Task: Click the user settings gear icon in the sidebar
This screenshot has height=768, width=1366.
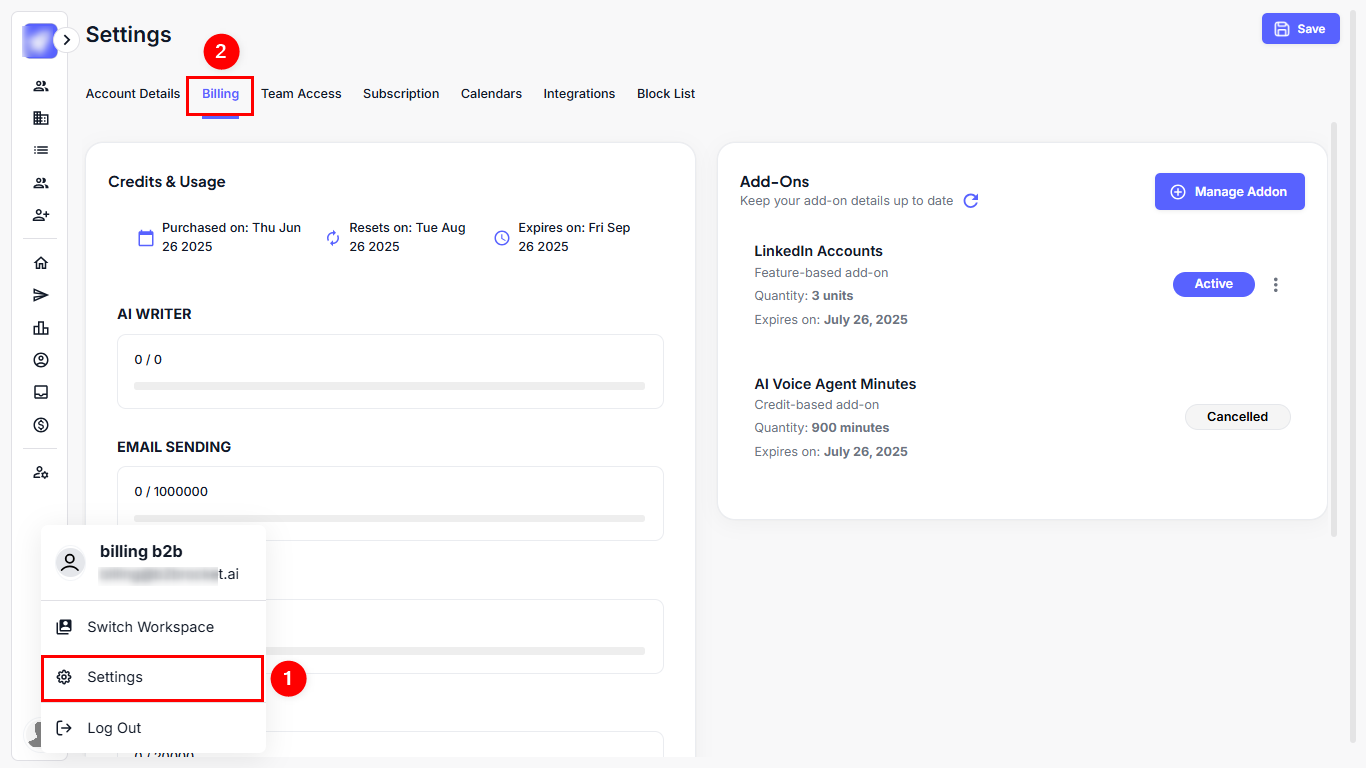Action: [41, 472]
